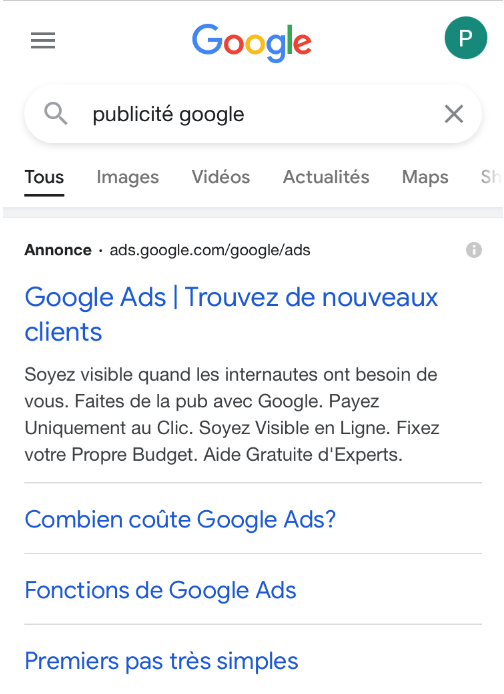
Task: Open 'Combien coûte Google Ads?' sitelink
Action: click(x=180, y=519)
